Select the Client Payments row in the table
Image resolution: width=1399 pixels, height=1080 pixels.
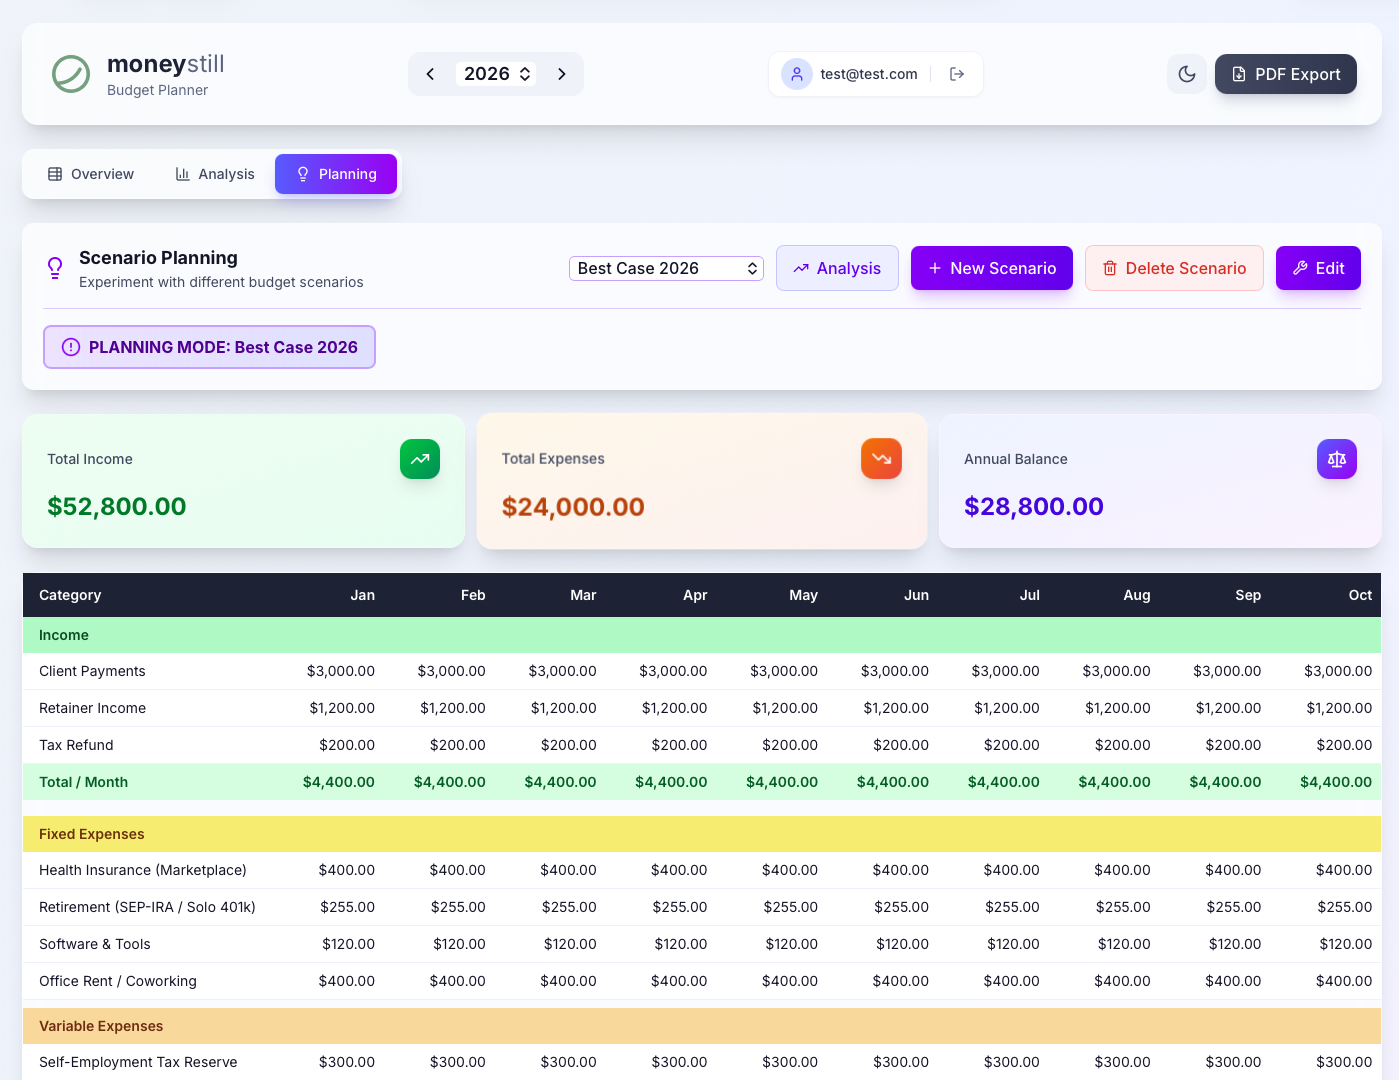click(92, 671)
